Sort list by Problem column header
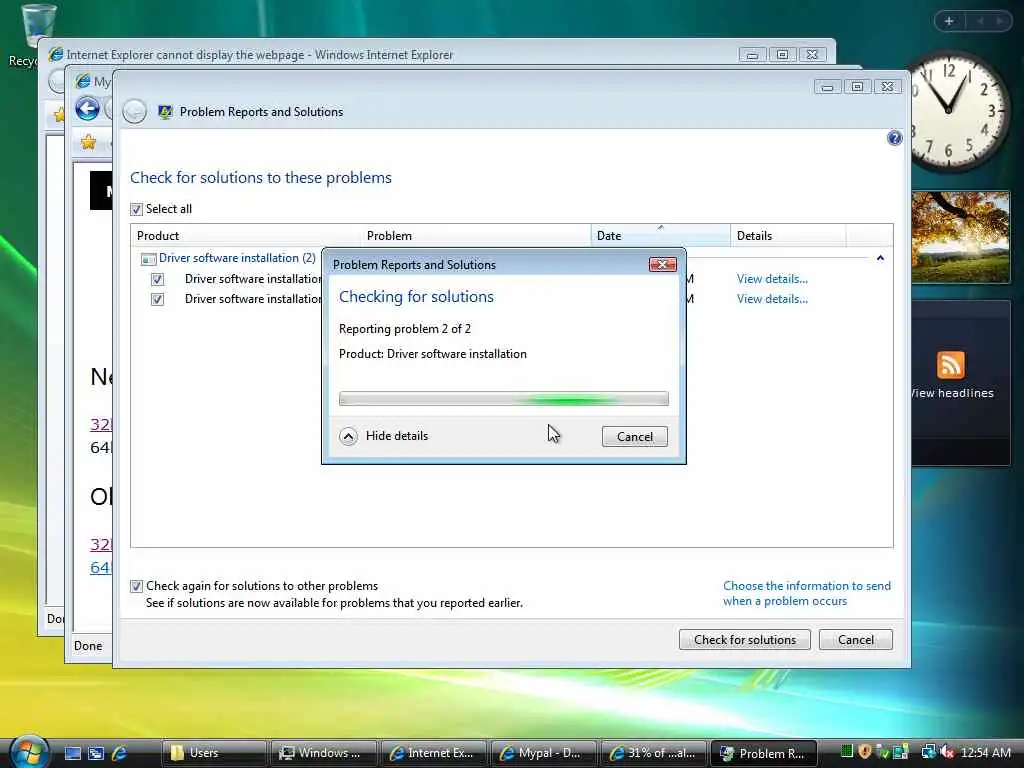Screen dimensions: 1024x768 pos(475,236)
